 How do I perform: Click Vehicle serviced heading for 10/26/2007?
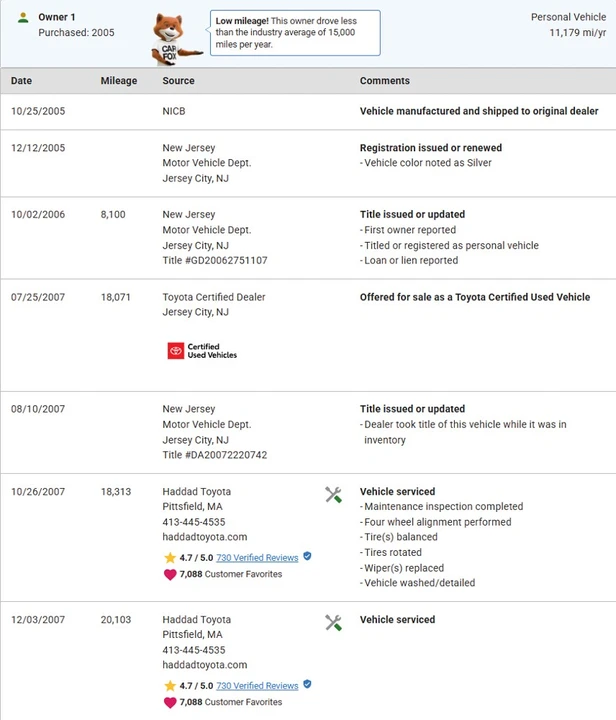click(398, 492)
